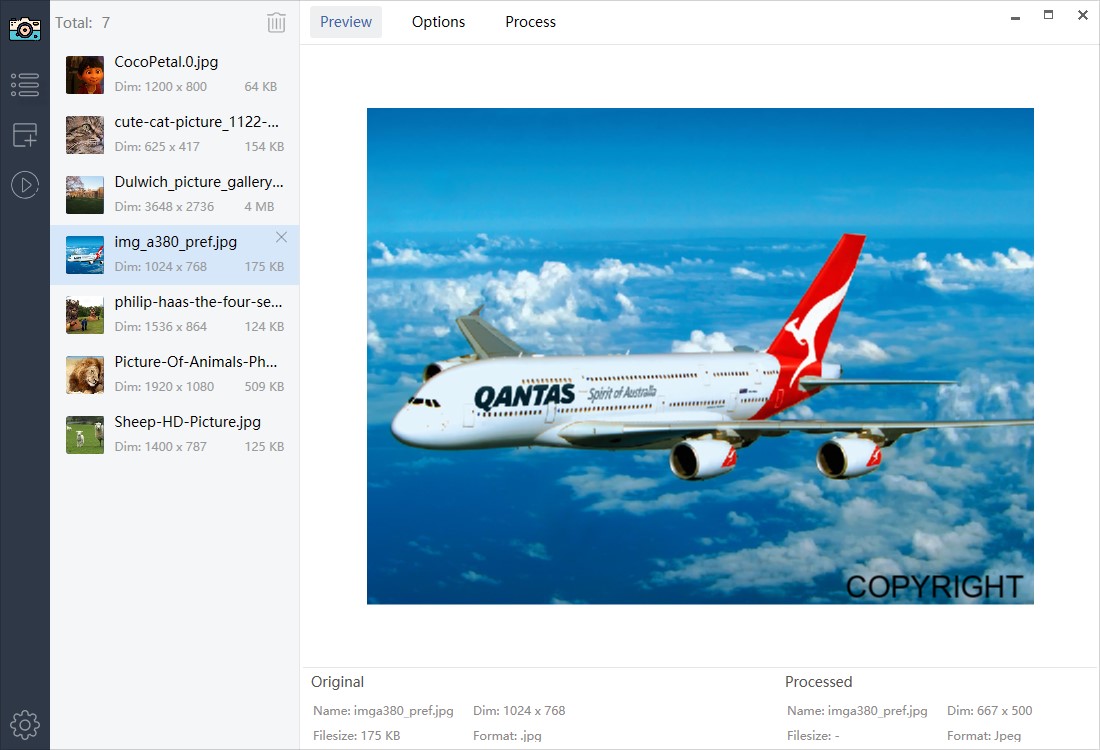Click the Original Dim: 1024 x 768 value

(519, 711)
